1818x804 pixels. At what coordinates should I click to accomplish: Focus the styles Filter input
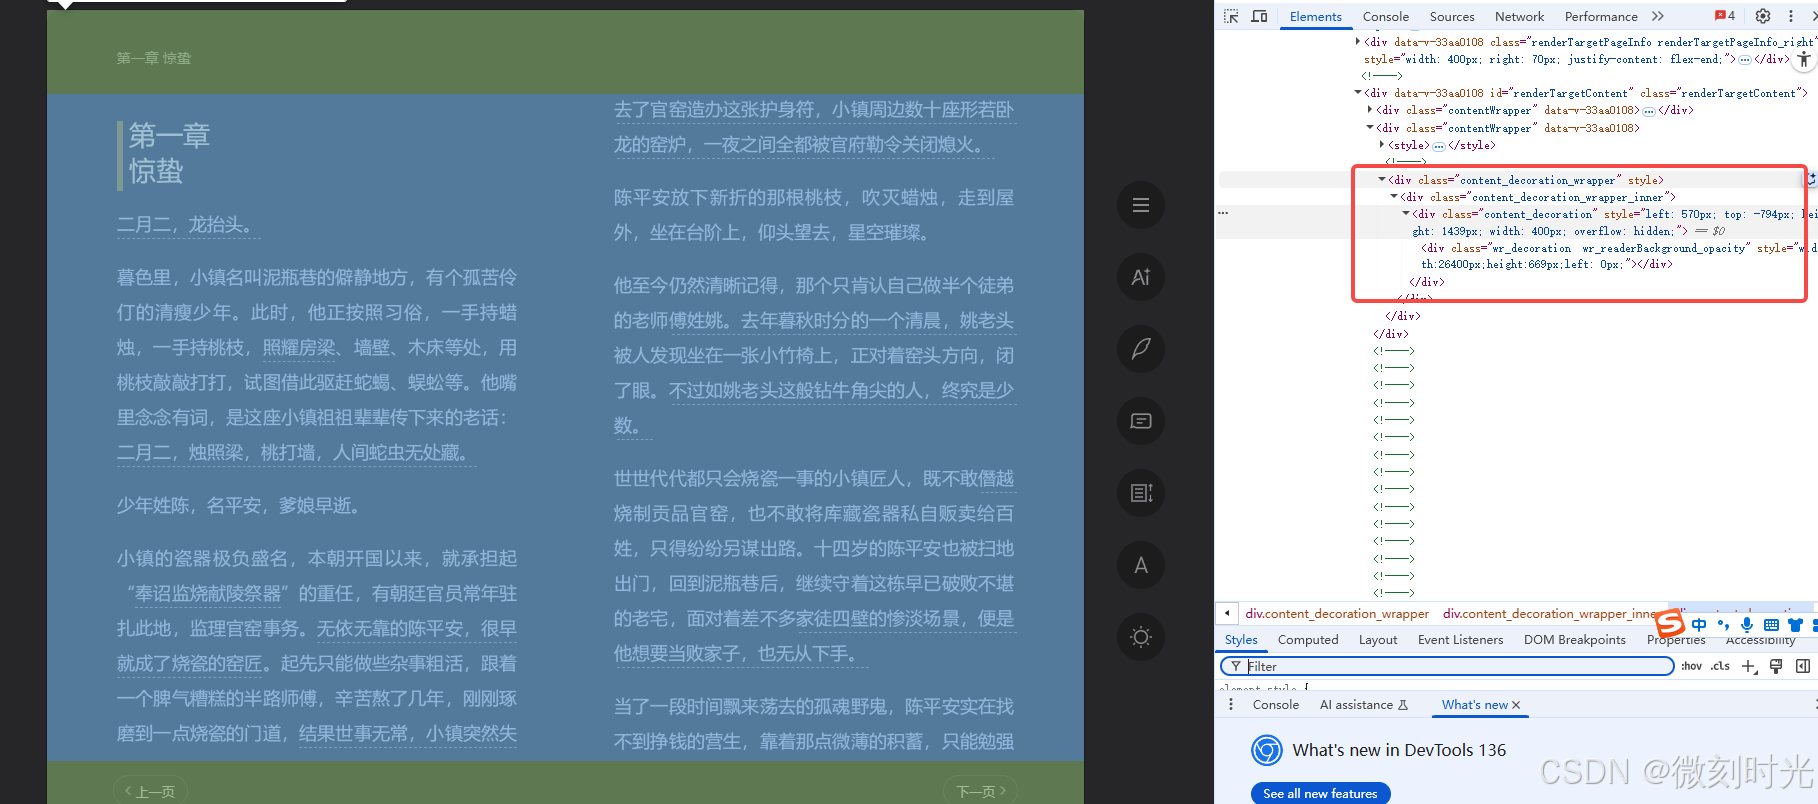click(x=1447, y=666)
